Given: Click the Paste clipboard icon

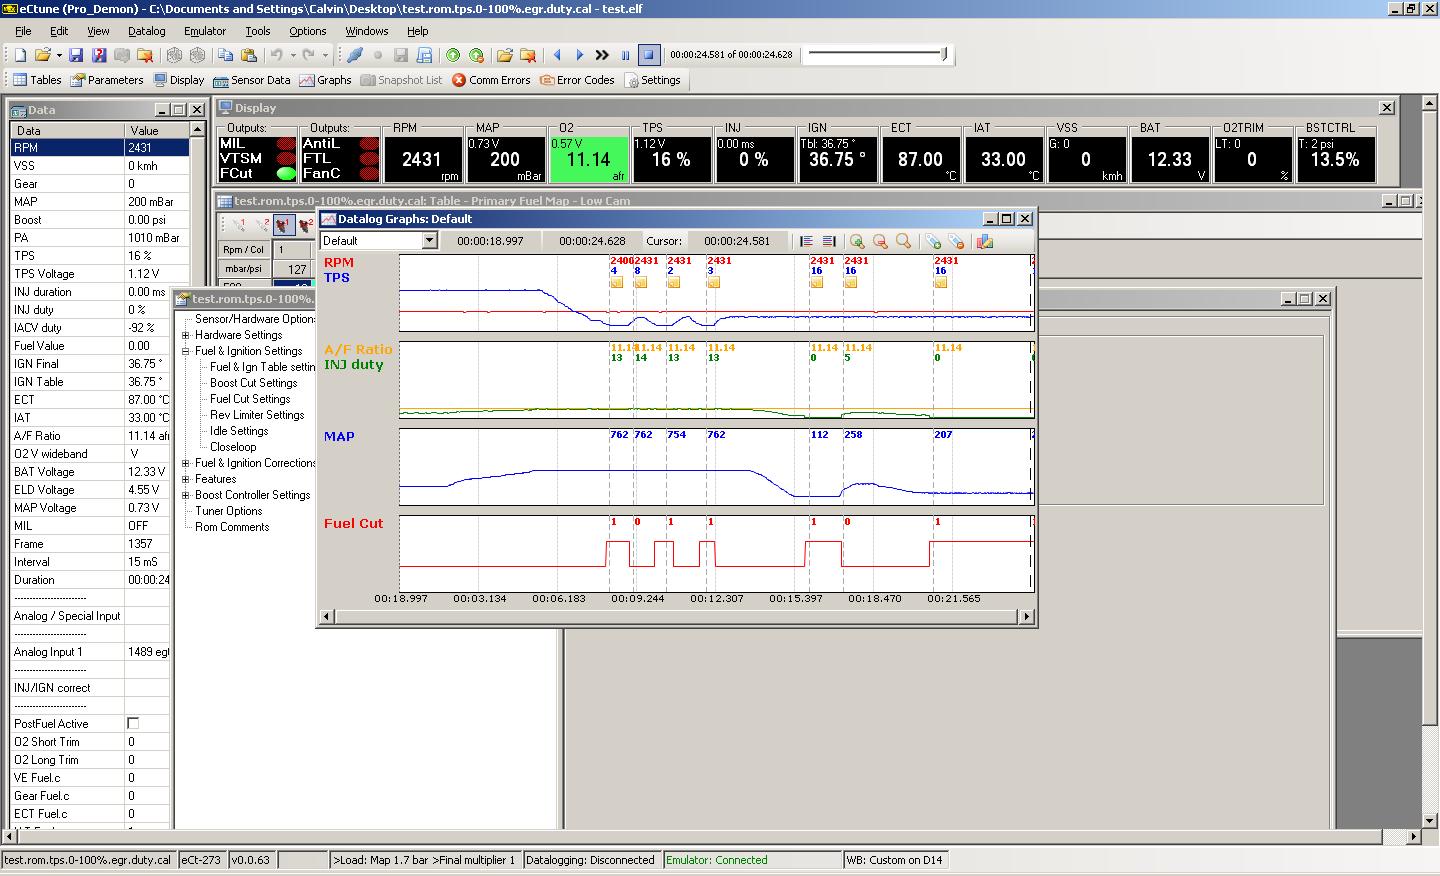Looking at the screenshot, I should click(250, 55).
